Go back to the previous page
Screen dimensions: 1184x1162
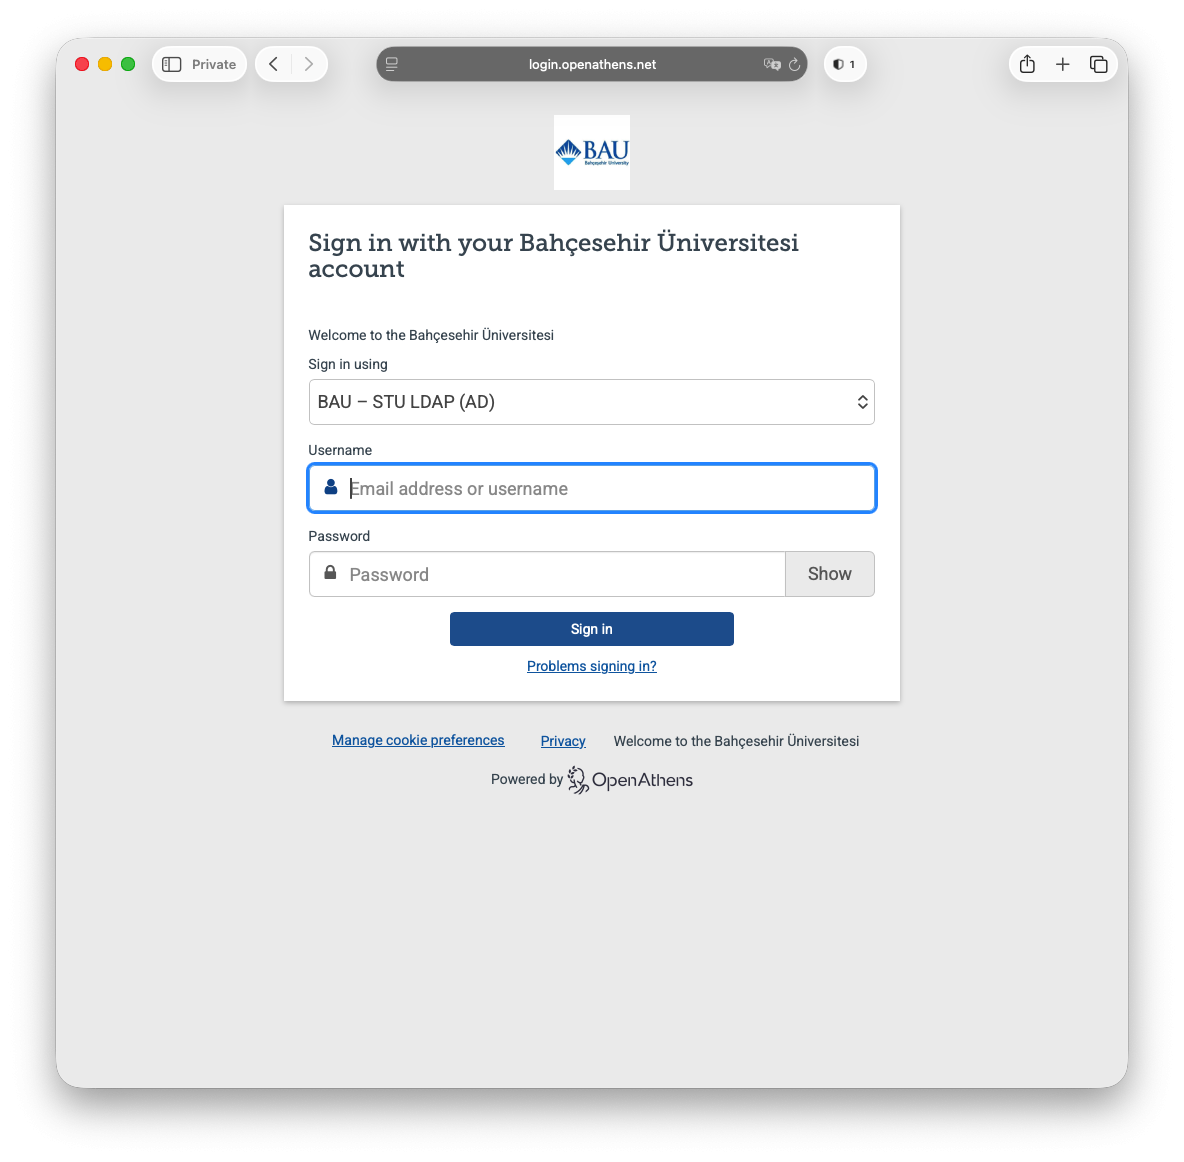pos(273,64)
